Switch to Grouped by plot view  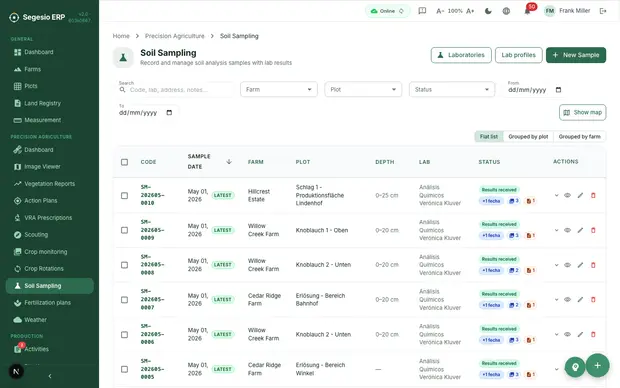pos(528,136)
